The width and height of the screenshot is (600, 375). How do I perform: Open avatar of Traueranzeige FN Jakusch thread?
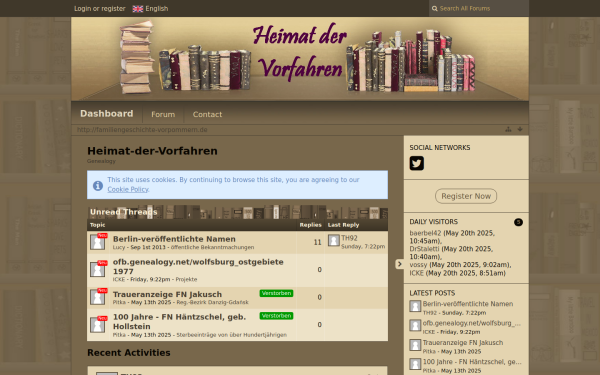98,297
